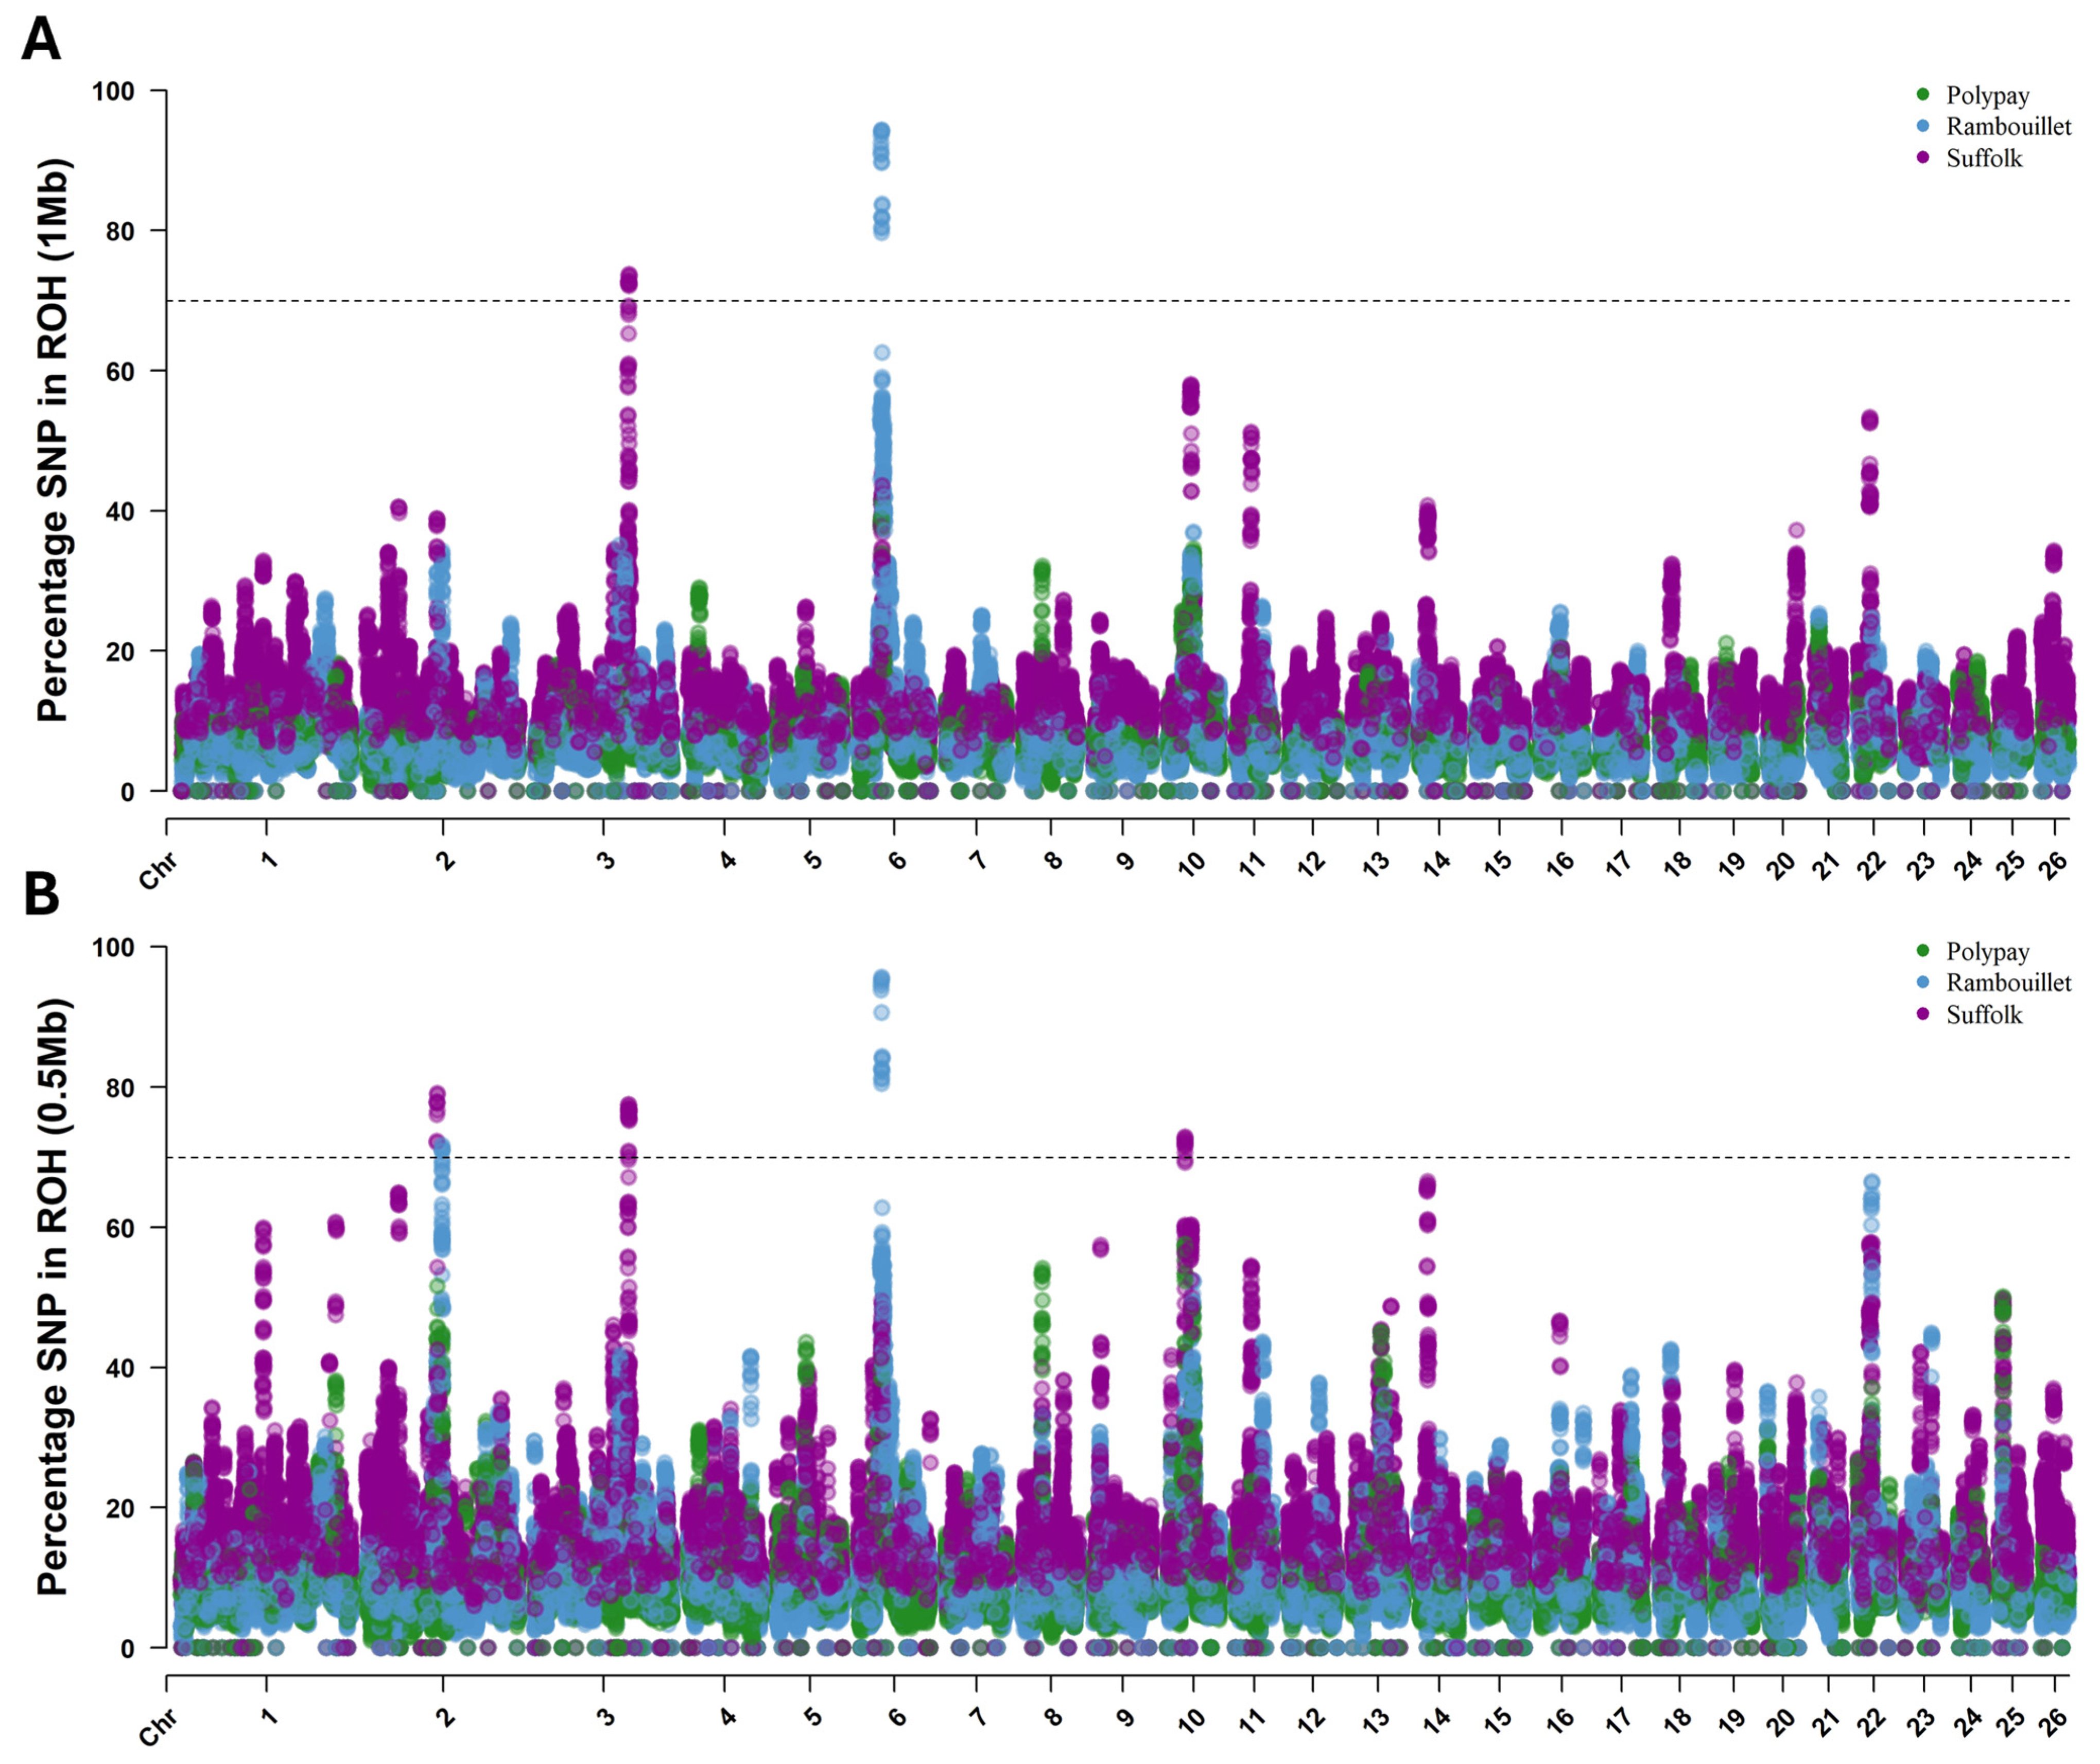Click the Suffolk peak near 80 on chromosome 2, panel B
Screen dimensions: 2100x1764
(x=437, y=1104)
